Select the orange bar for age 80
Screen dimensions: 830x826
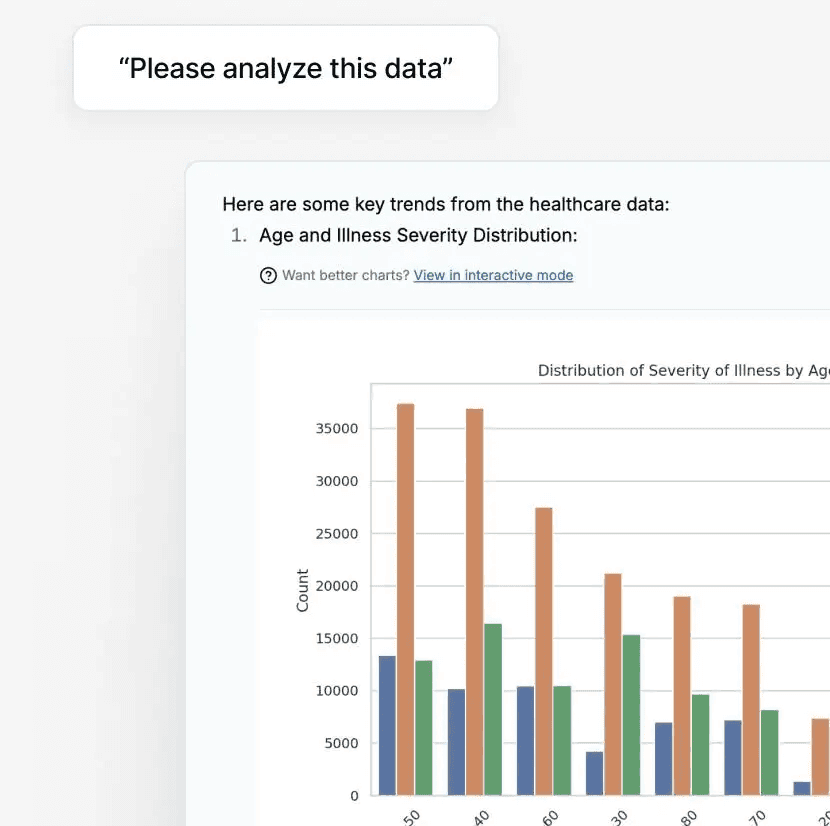682,696
